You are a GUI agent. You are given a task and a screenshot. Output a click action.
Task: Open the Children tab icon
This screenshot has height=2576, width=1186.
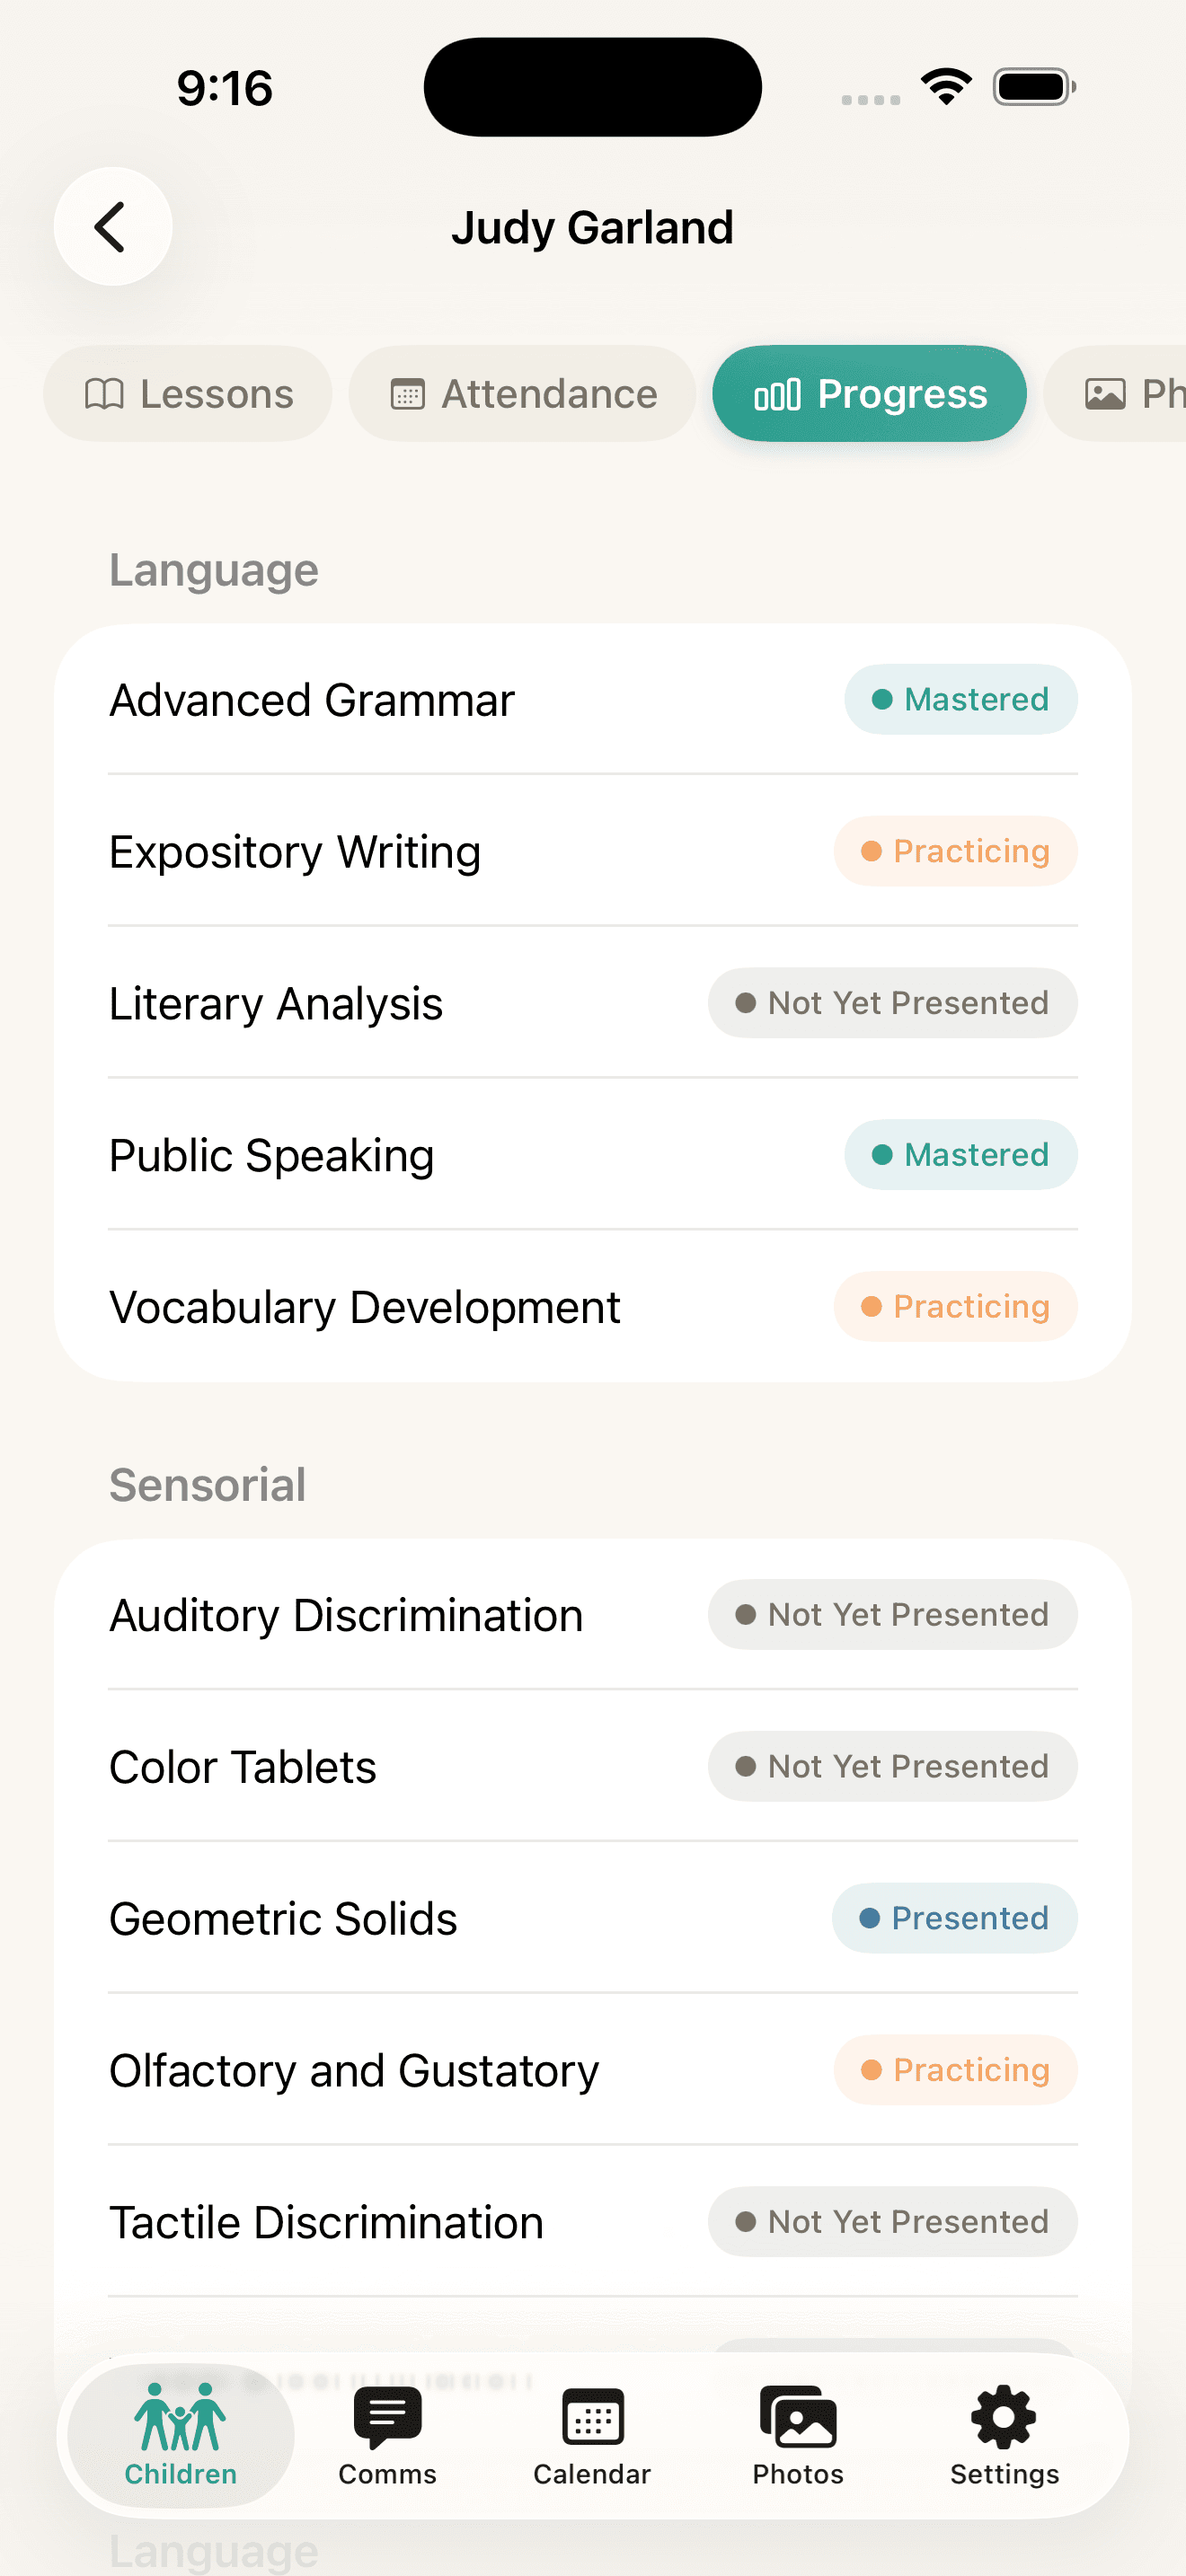pyautogui.click(x=180, y=2416)
